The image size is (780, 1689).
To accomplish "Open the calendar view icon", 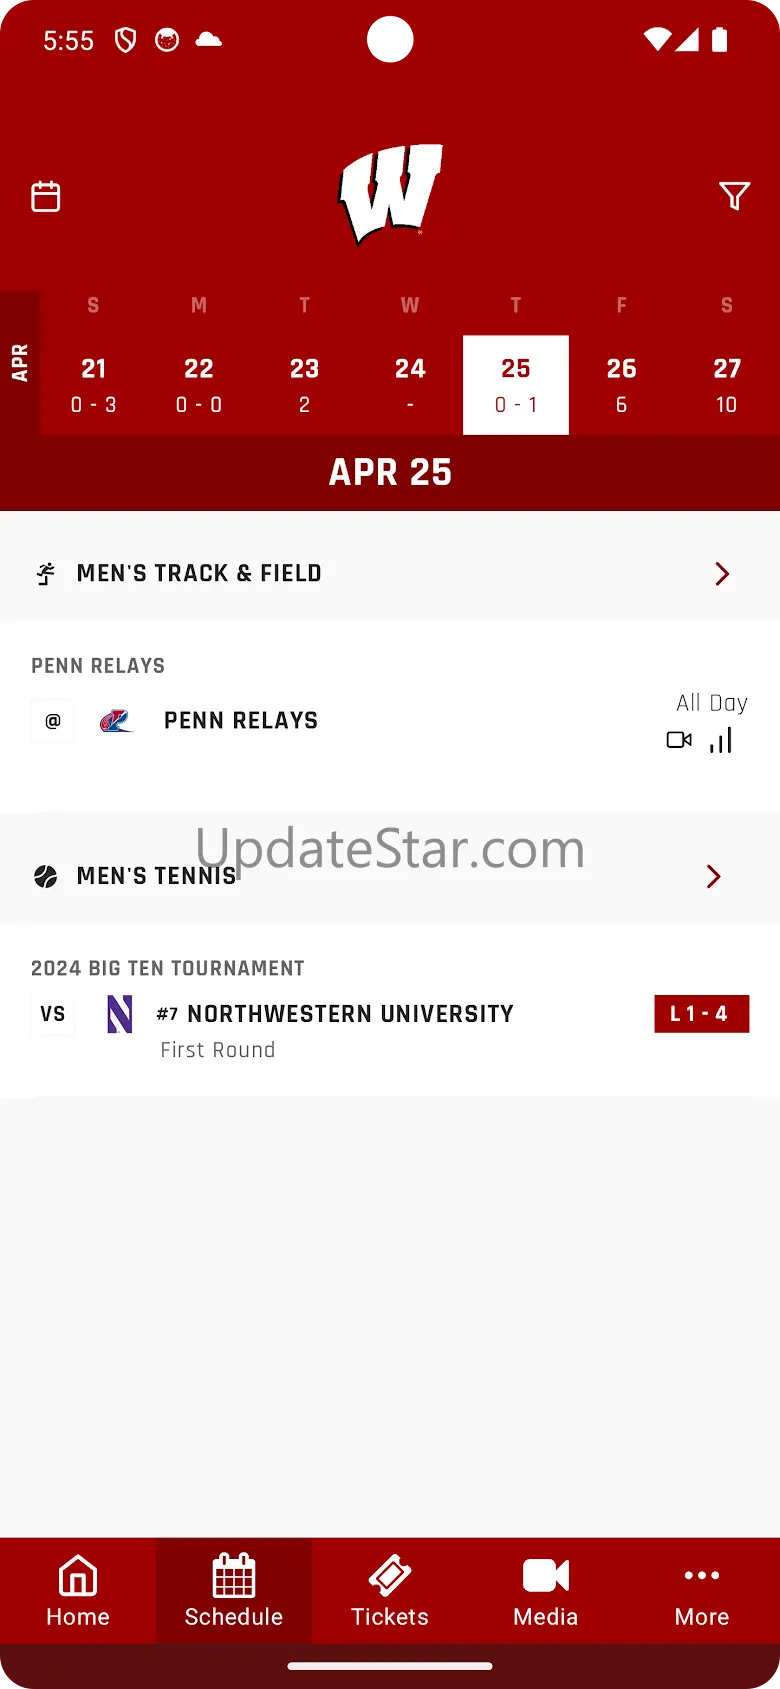I will point(46,196).
